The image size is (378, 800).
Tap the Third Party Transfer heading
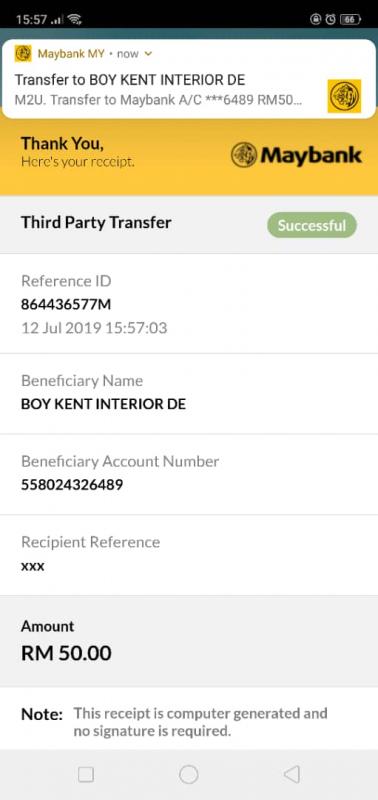pos(96,222)
